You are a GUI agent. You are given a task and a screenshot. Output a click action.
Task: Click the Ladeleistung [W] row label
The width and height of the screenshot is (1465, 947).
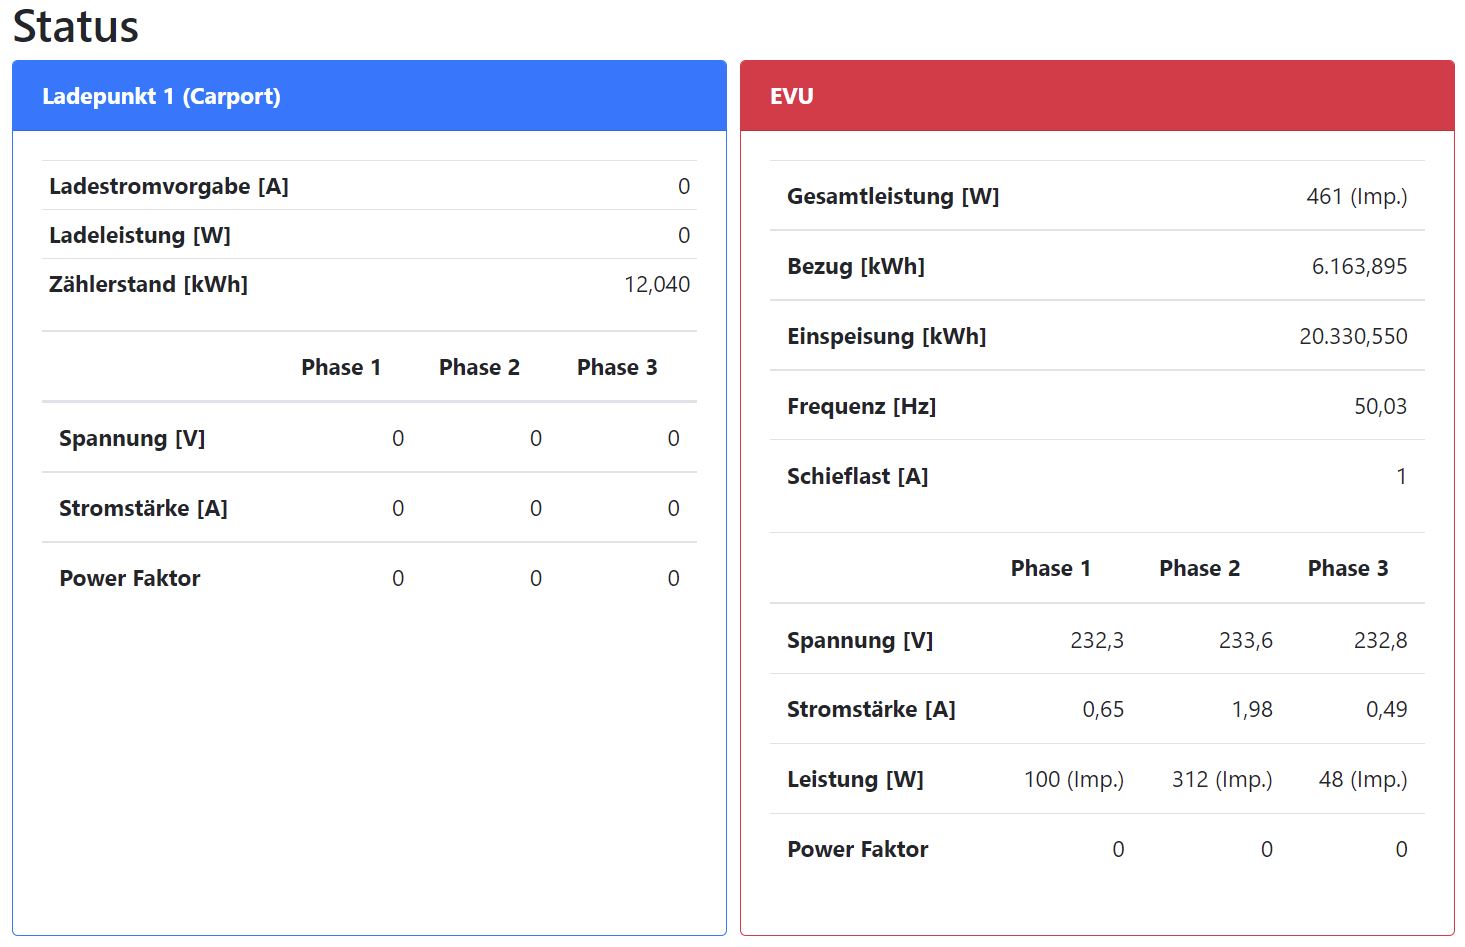[x=139, y=235]
